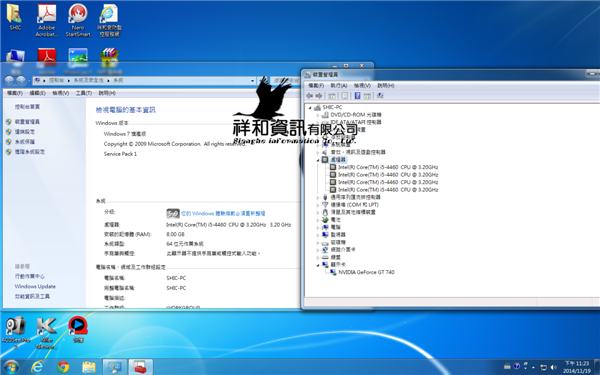Click Back button in System window
This screenshot has width=600, height=375.
pyautogui.click(x=10, y=81)
